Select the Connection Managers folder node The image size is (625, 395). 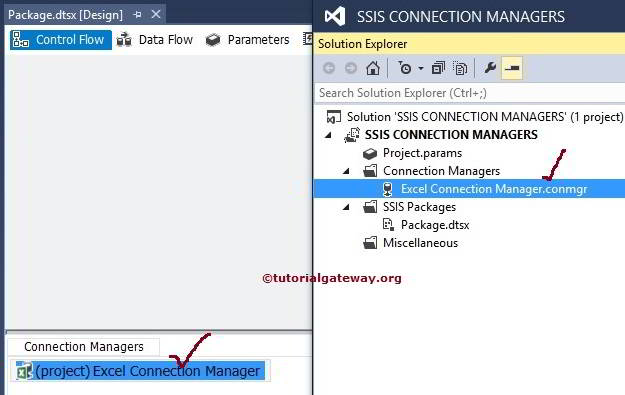point(441,171)
